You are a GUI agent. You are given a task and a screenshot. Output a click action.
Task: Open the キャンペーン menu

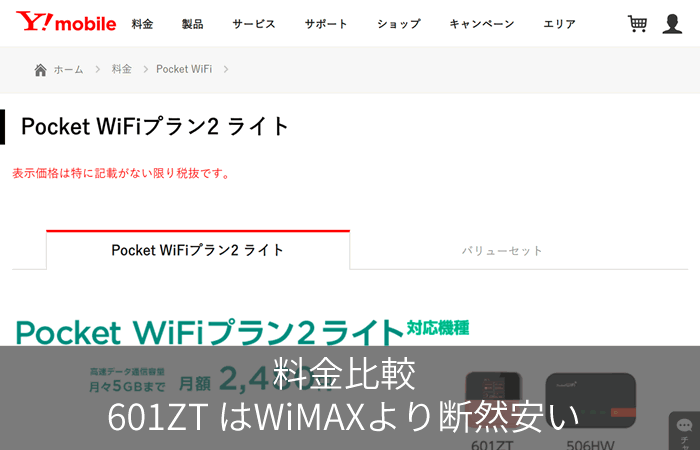(482, 24)
